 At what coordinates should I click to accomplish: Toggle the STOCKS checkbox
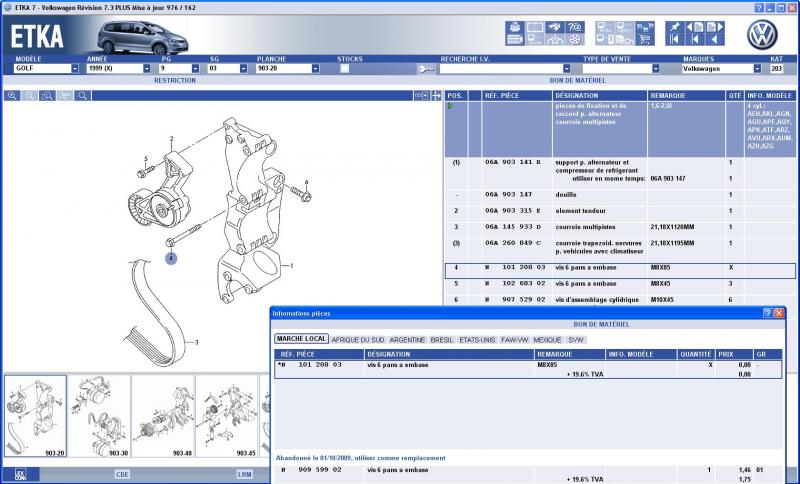[345, 68]
